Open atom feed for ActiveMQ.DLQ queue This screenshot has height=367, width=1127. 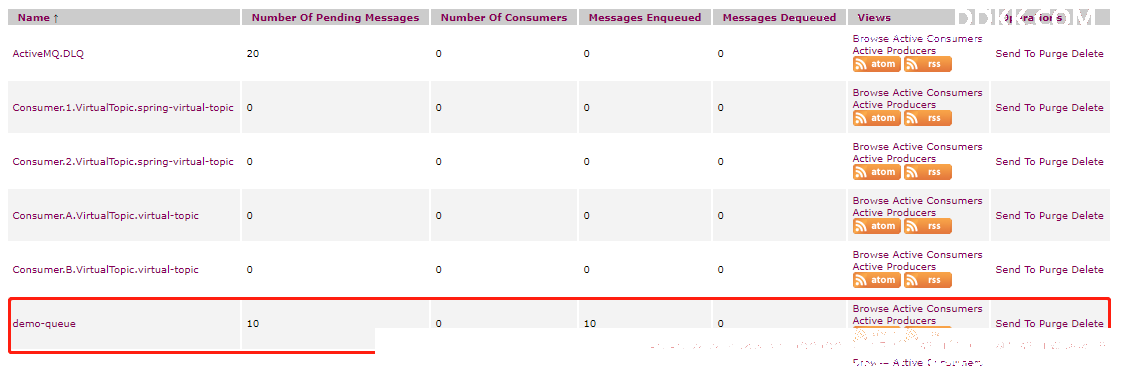(876, 64)
